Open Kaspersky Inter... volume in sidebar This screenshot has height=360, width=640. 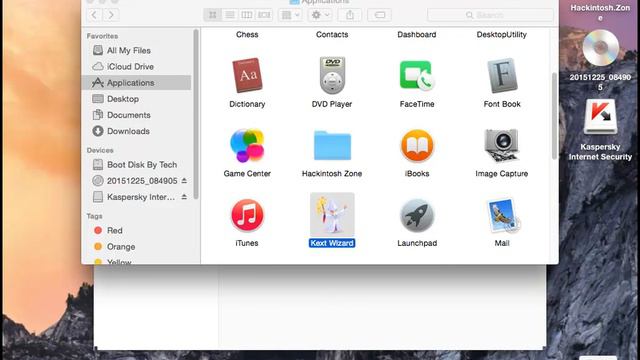(x=135, y=197)
